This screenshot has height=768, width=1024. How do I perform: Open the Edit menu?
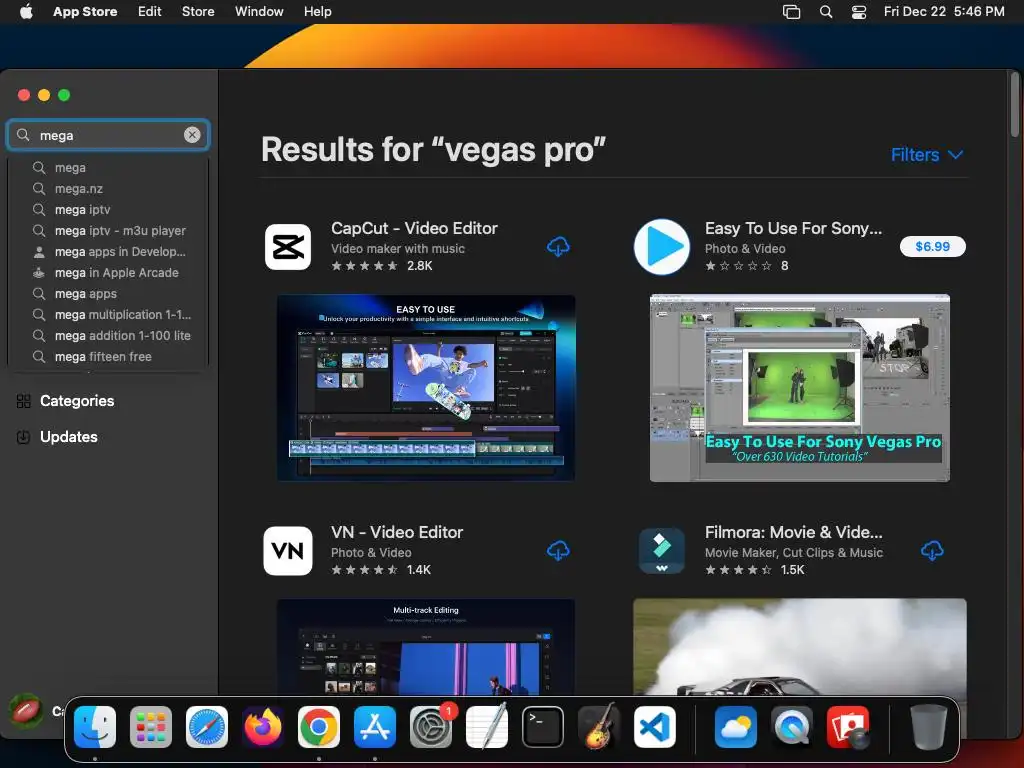(x=150, y=11)
